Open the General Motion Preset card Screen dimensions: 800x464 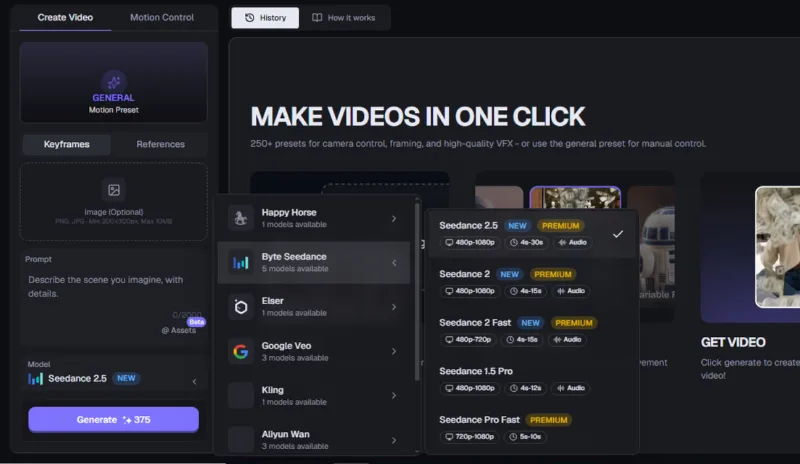(x=114, y=82)
